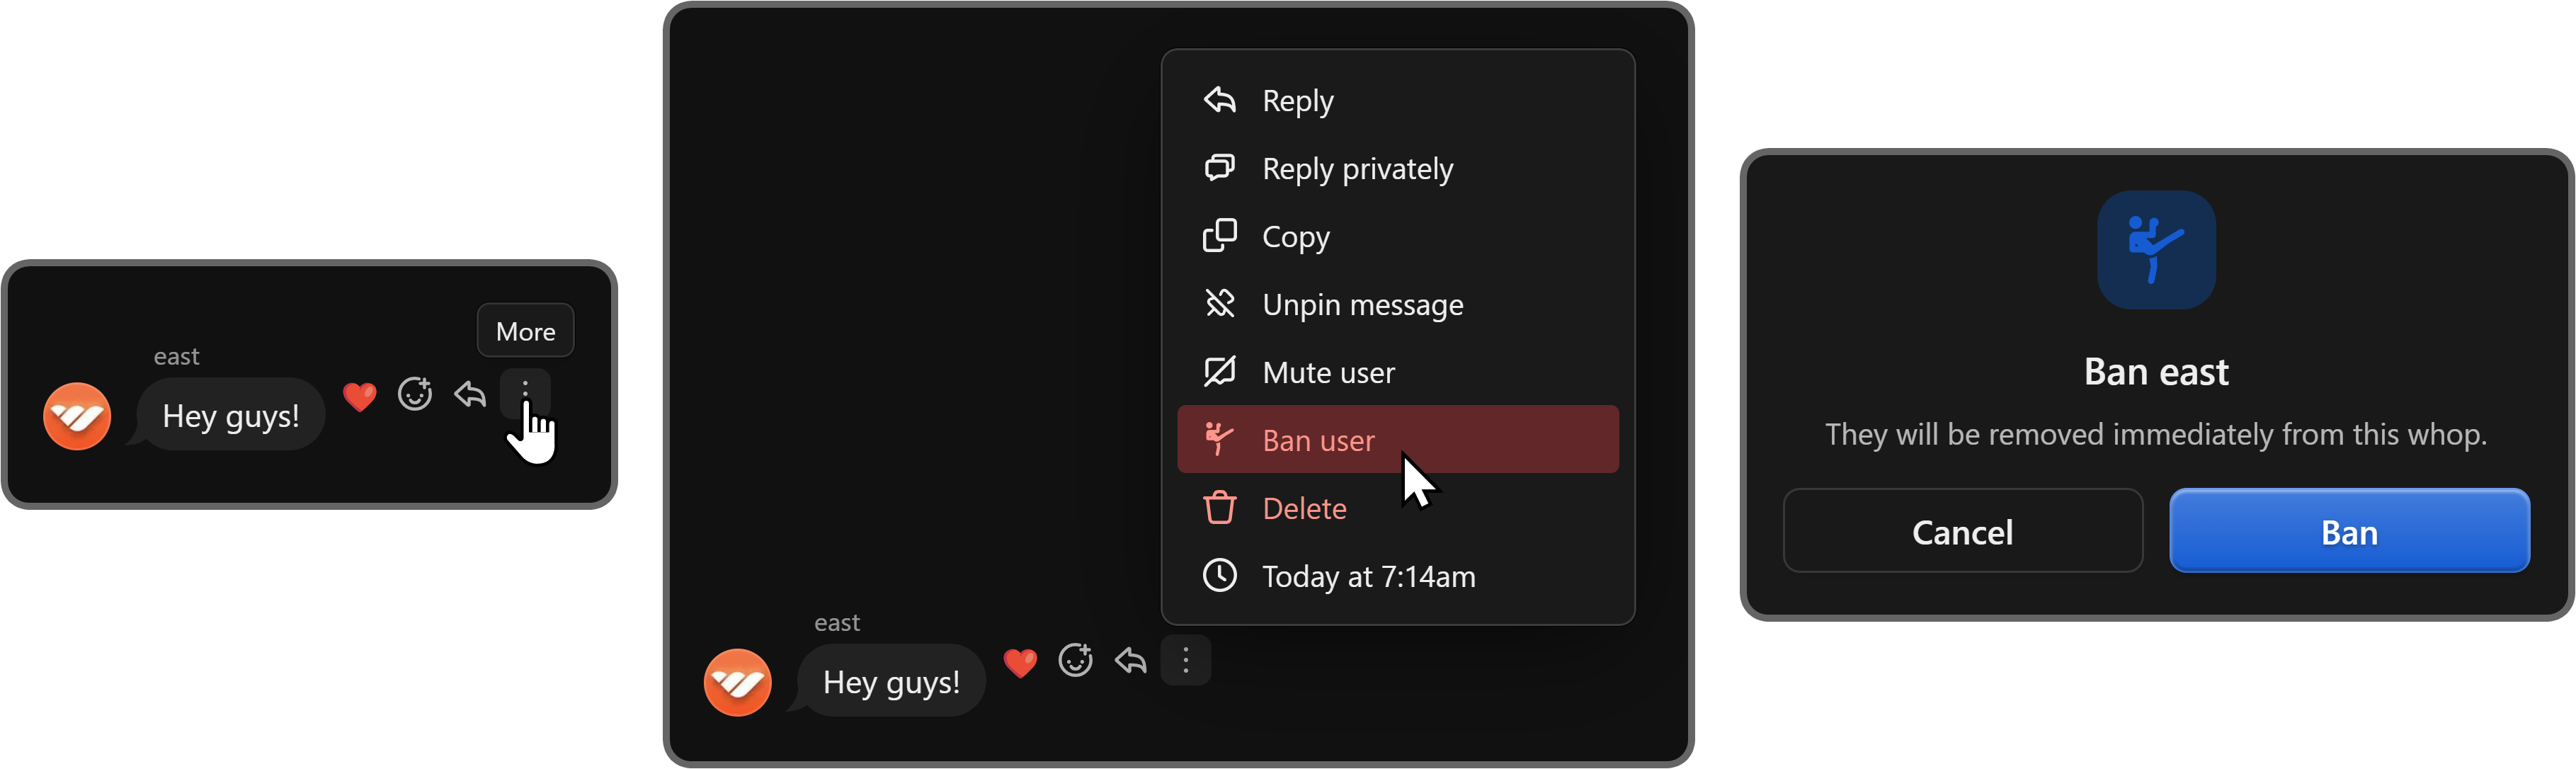Click the Cancel button in the dialog
The width and height of the screenshot is (2576, 769).
tap(1962, 531)
